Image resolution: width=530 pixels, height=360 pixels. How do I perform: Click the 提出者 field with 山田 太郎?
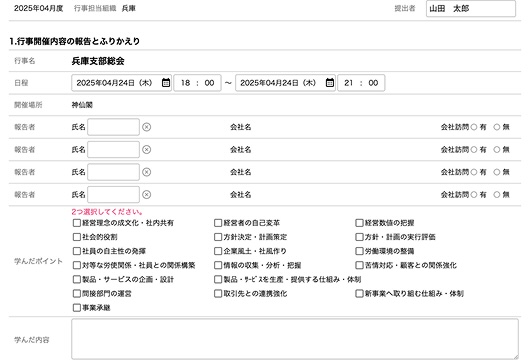click(x=471, y=9)
